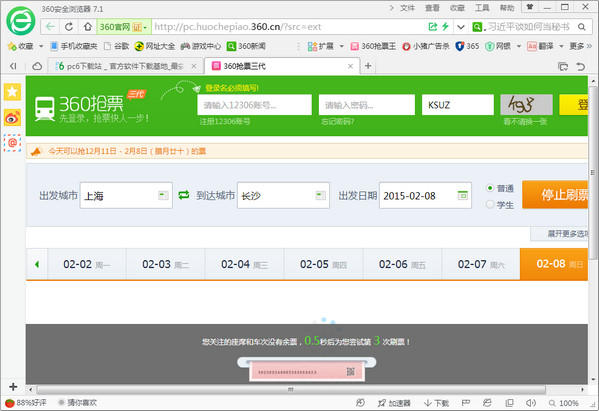Open the departure city picker icon
The height and width of the screenshot is (411, 599).
coord(164,195)
